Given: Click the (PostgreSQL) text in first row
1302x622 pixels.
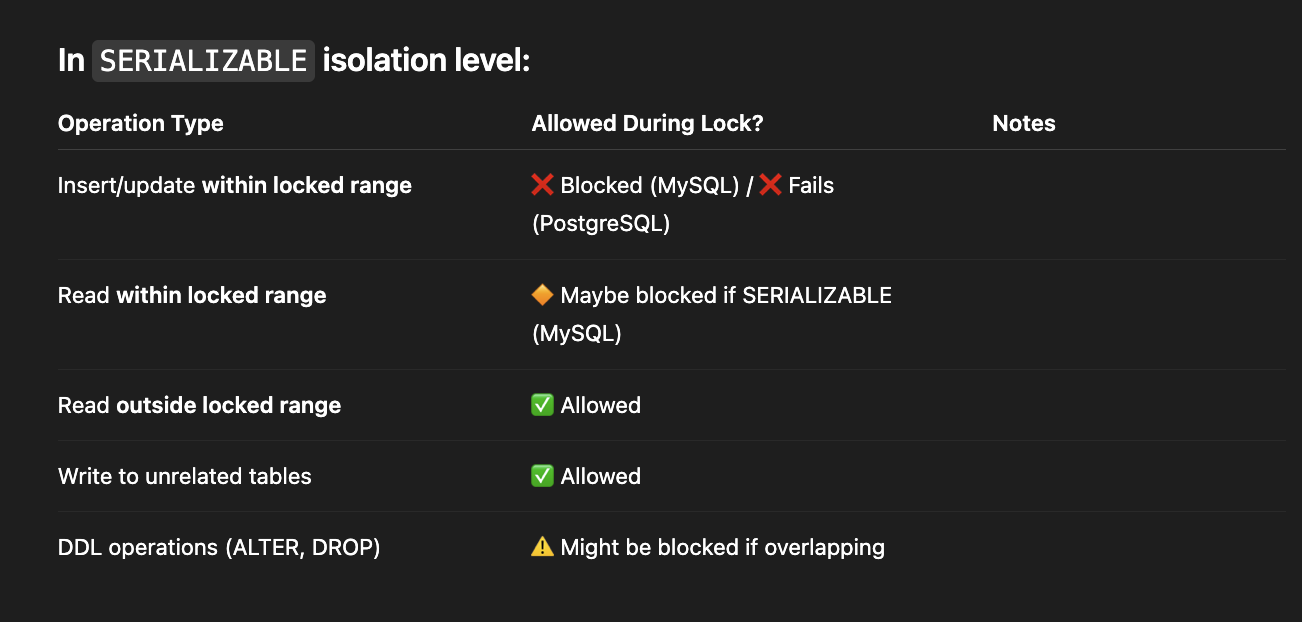Looking at the screenshot, I should click(x=601, y=223).
